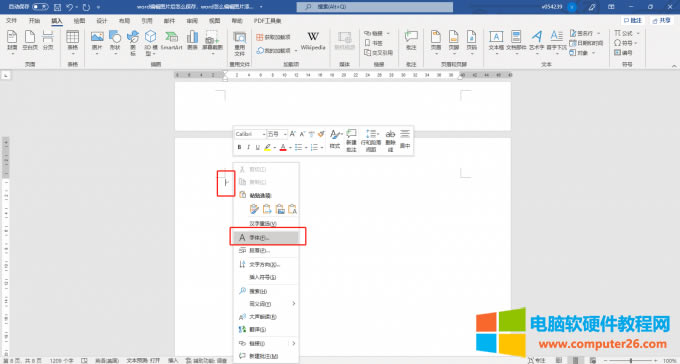Switch to the PDF工具集 ribbon tab
The image size is (680, 364).
(268, 21)
